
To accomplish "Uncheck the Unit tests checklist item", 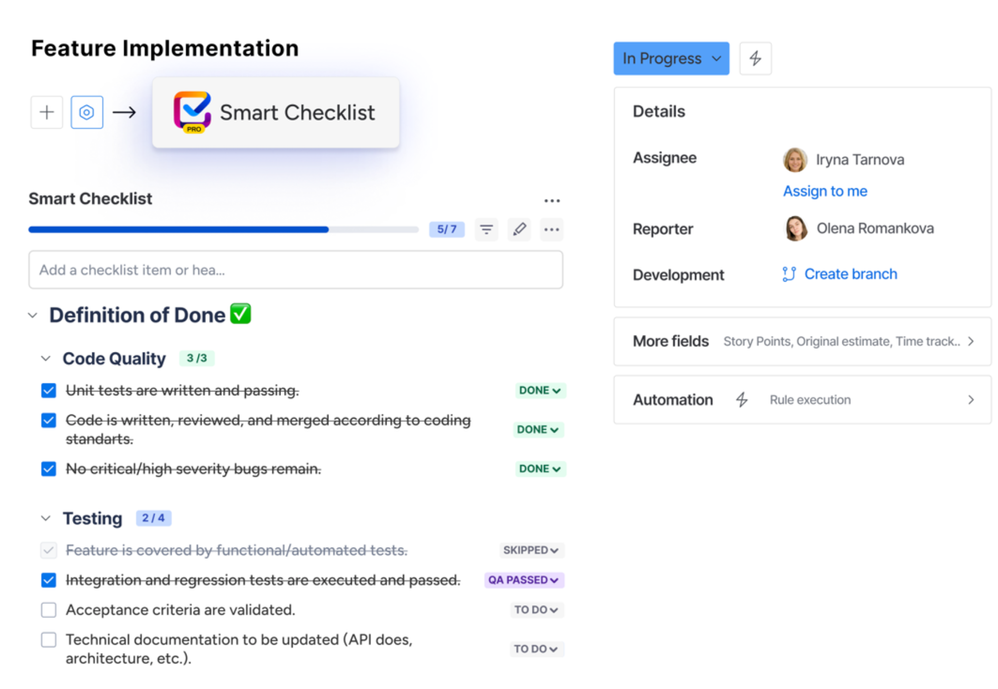I will pos(48,391).
